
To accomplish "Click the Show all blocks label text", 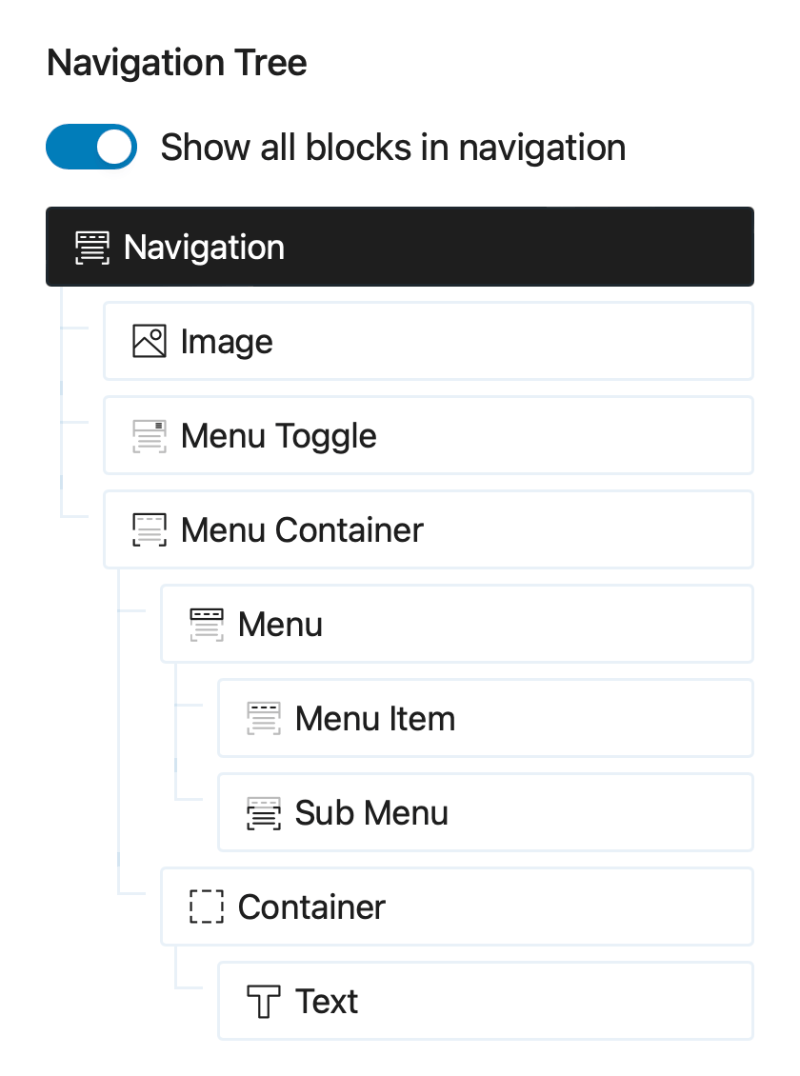I will coord(393,147).
